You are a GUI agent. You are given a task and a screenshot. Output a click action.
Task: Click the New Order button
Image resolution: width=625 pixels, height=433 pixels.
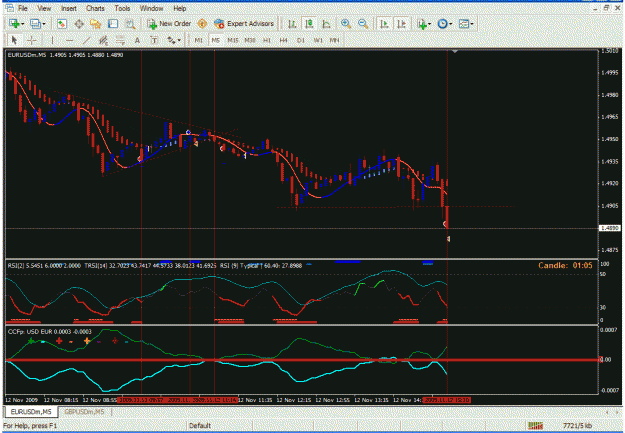tap(169, 24)
